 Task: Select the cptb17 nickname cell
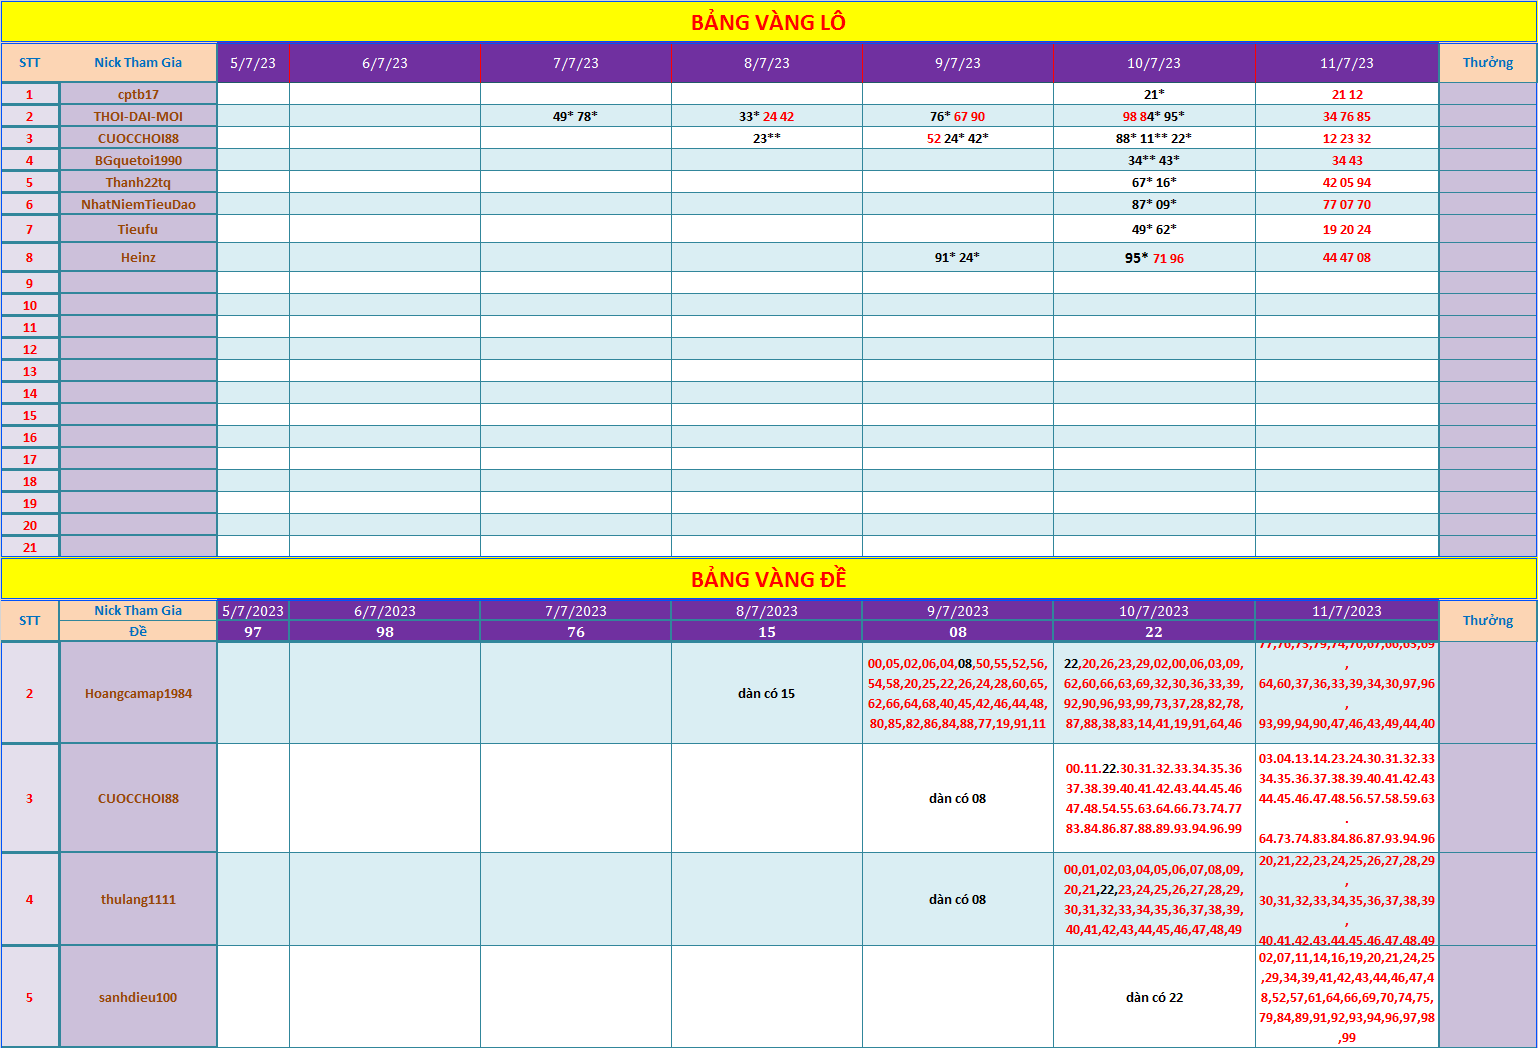(138, 94)
